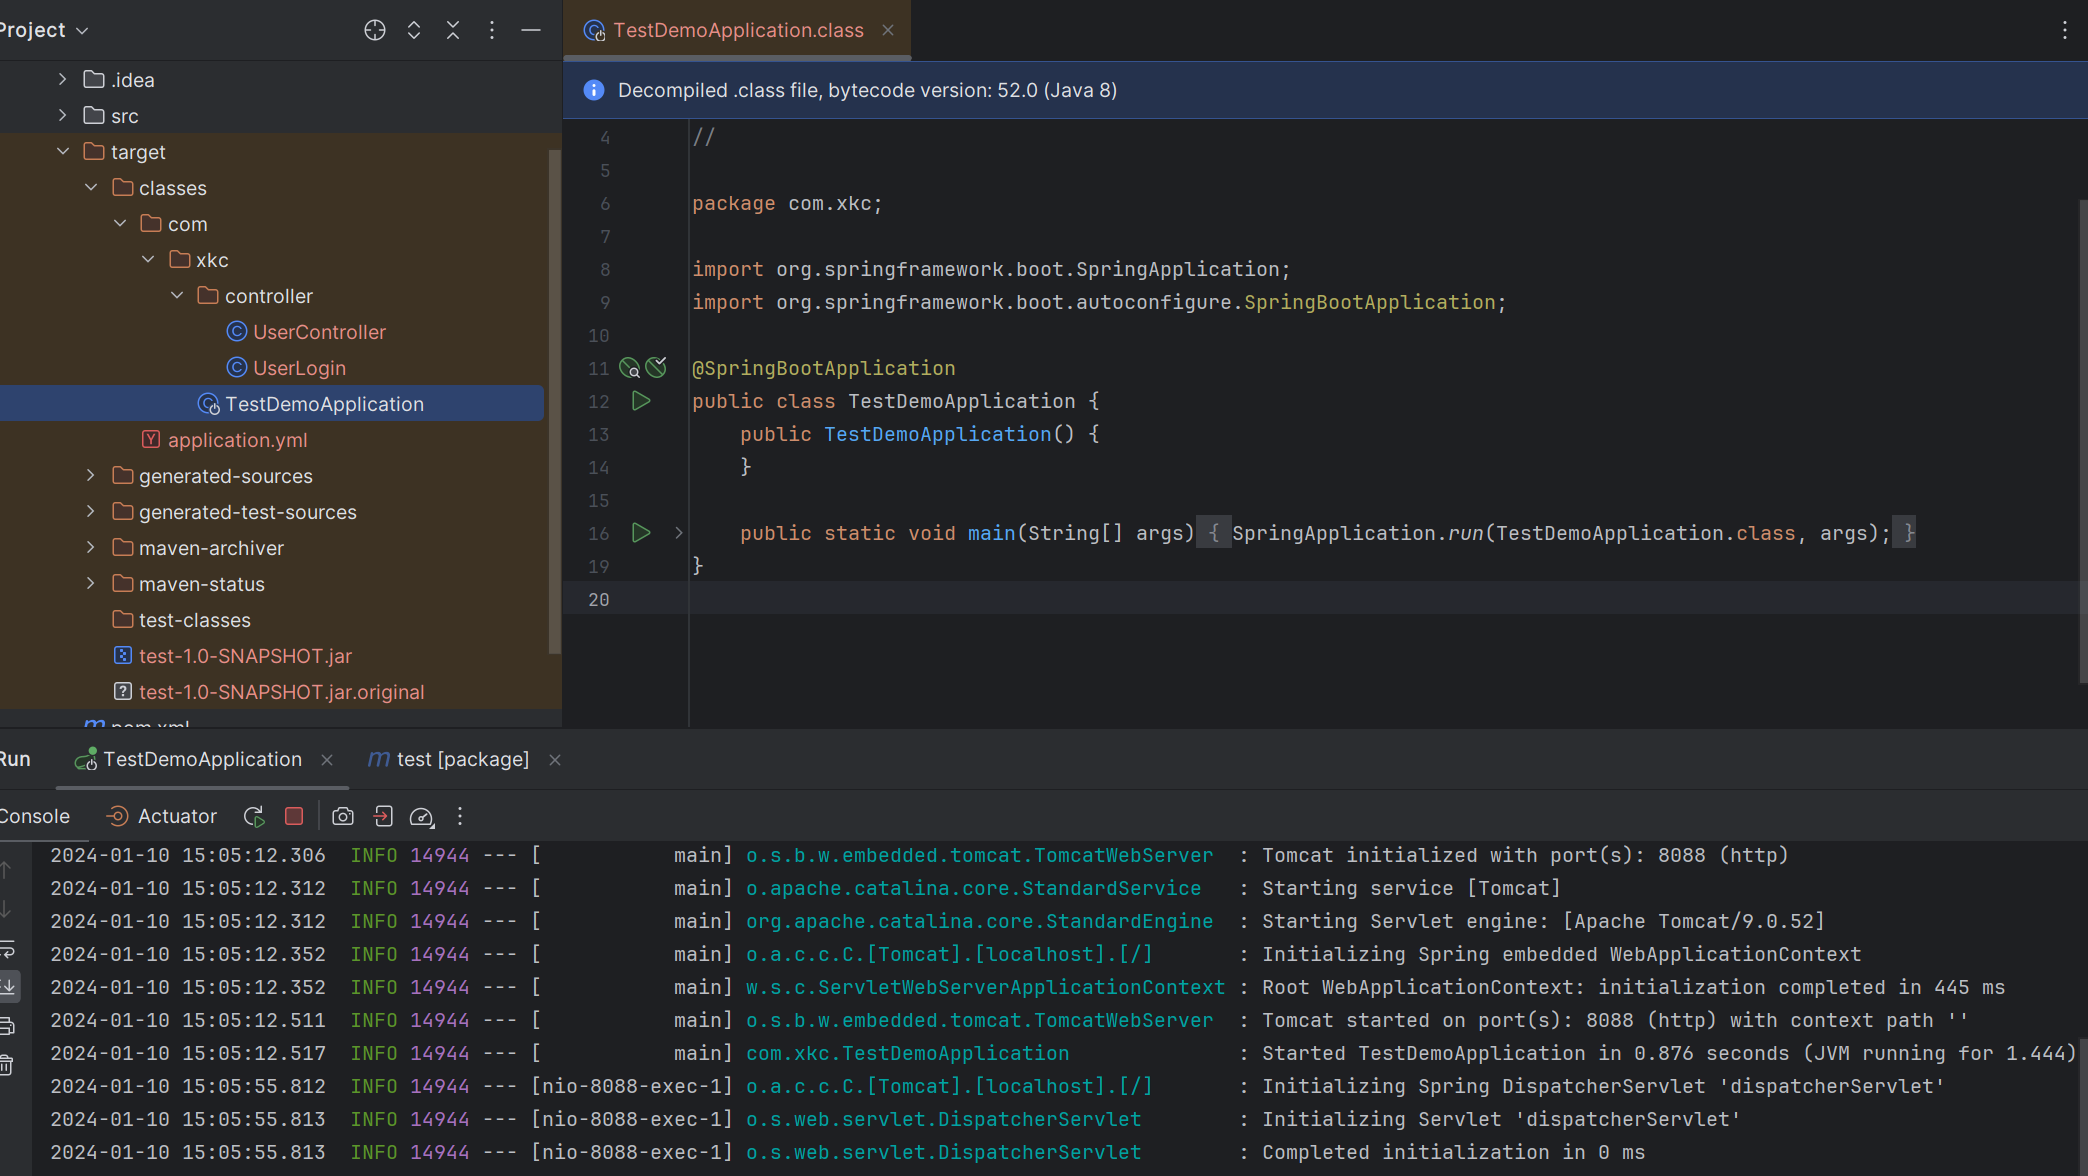Expand the generated-sources folder

91,476
